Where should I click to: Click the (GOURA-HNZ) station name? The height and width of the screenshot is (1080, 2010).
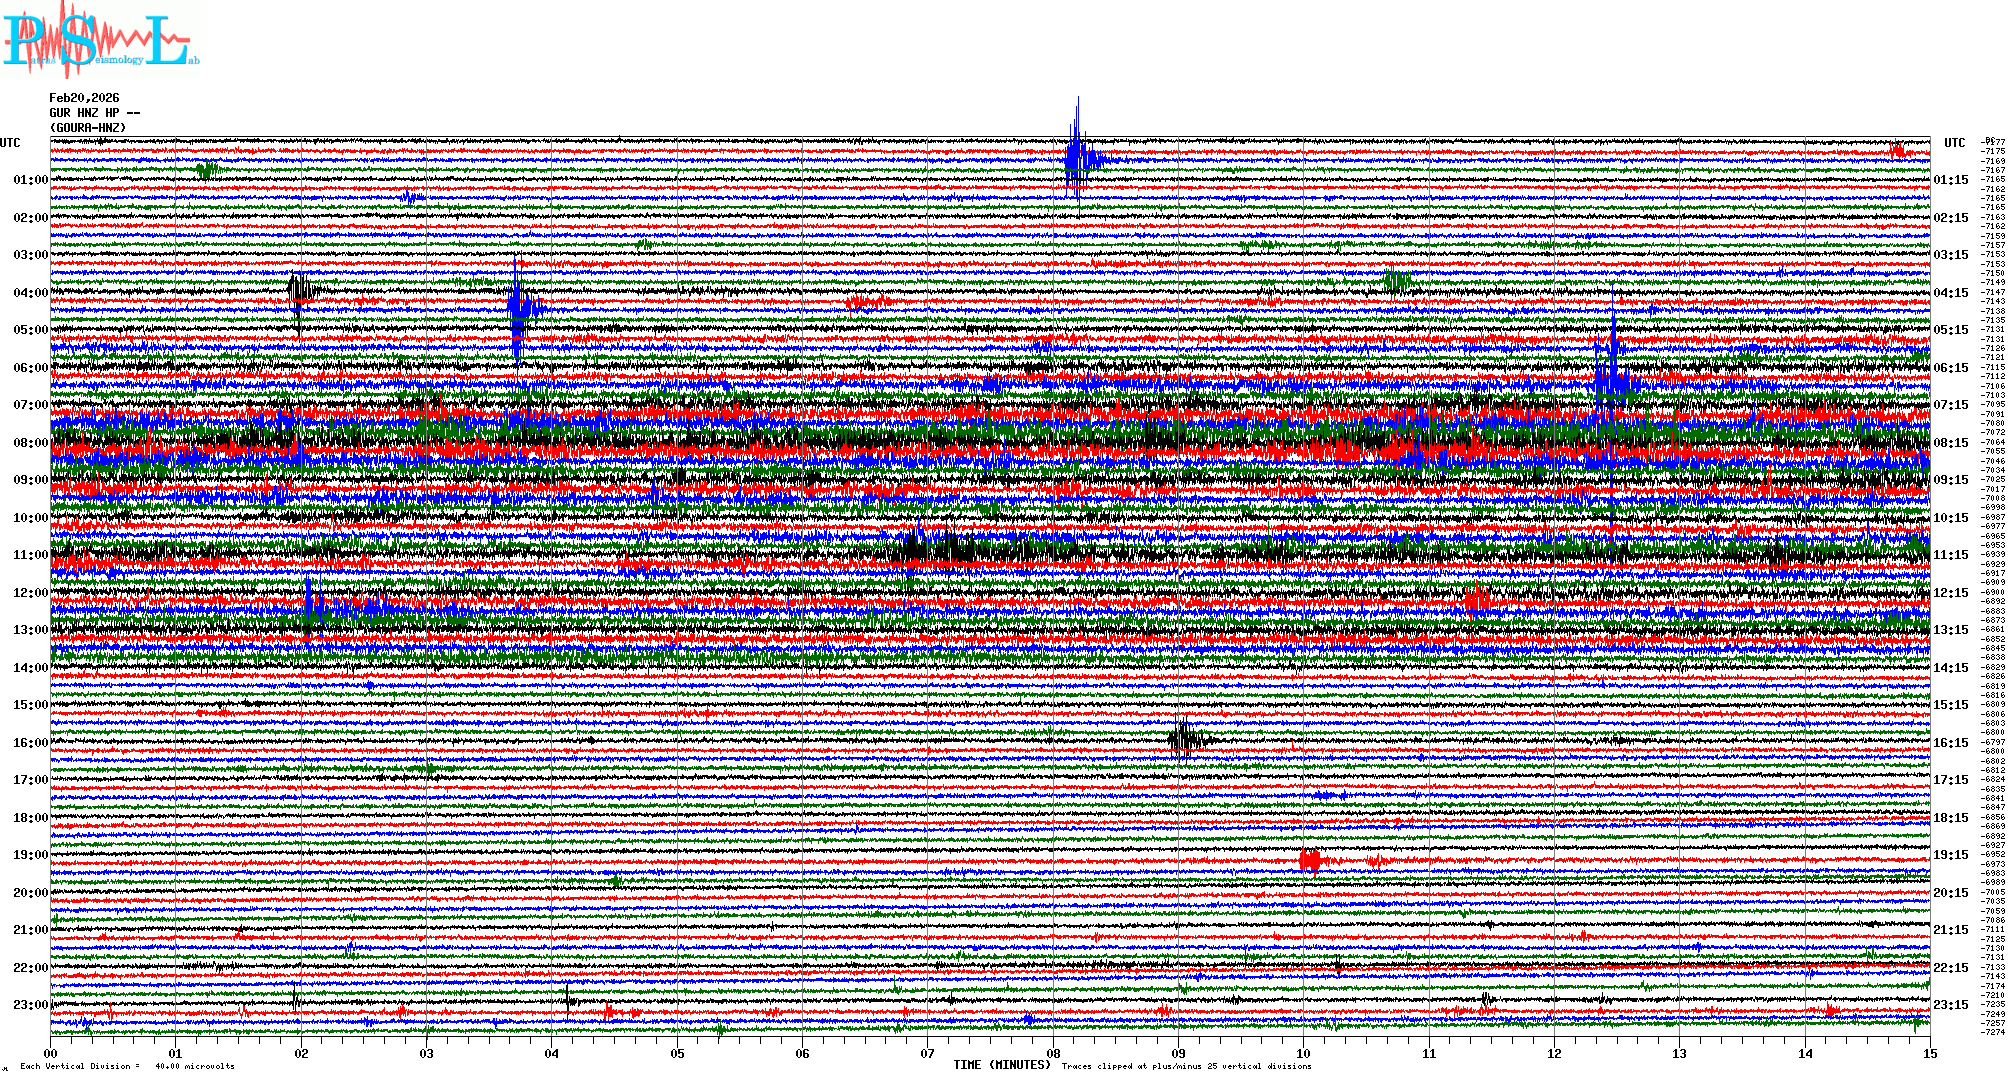[88, 128]
